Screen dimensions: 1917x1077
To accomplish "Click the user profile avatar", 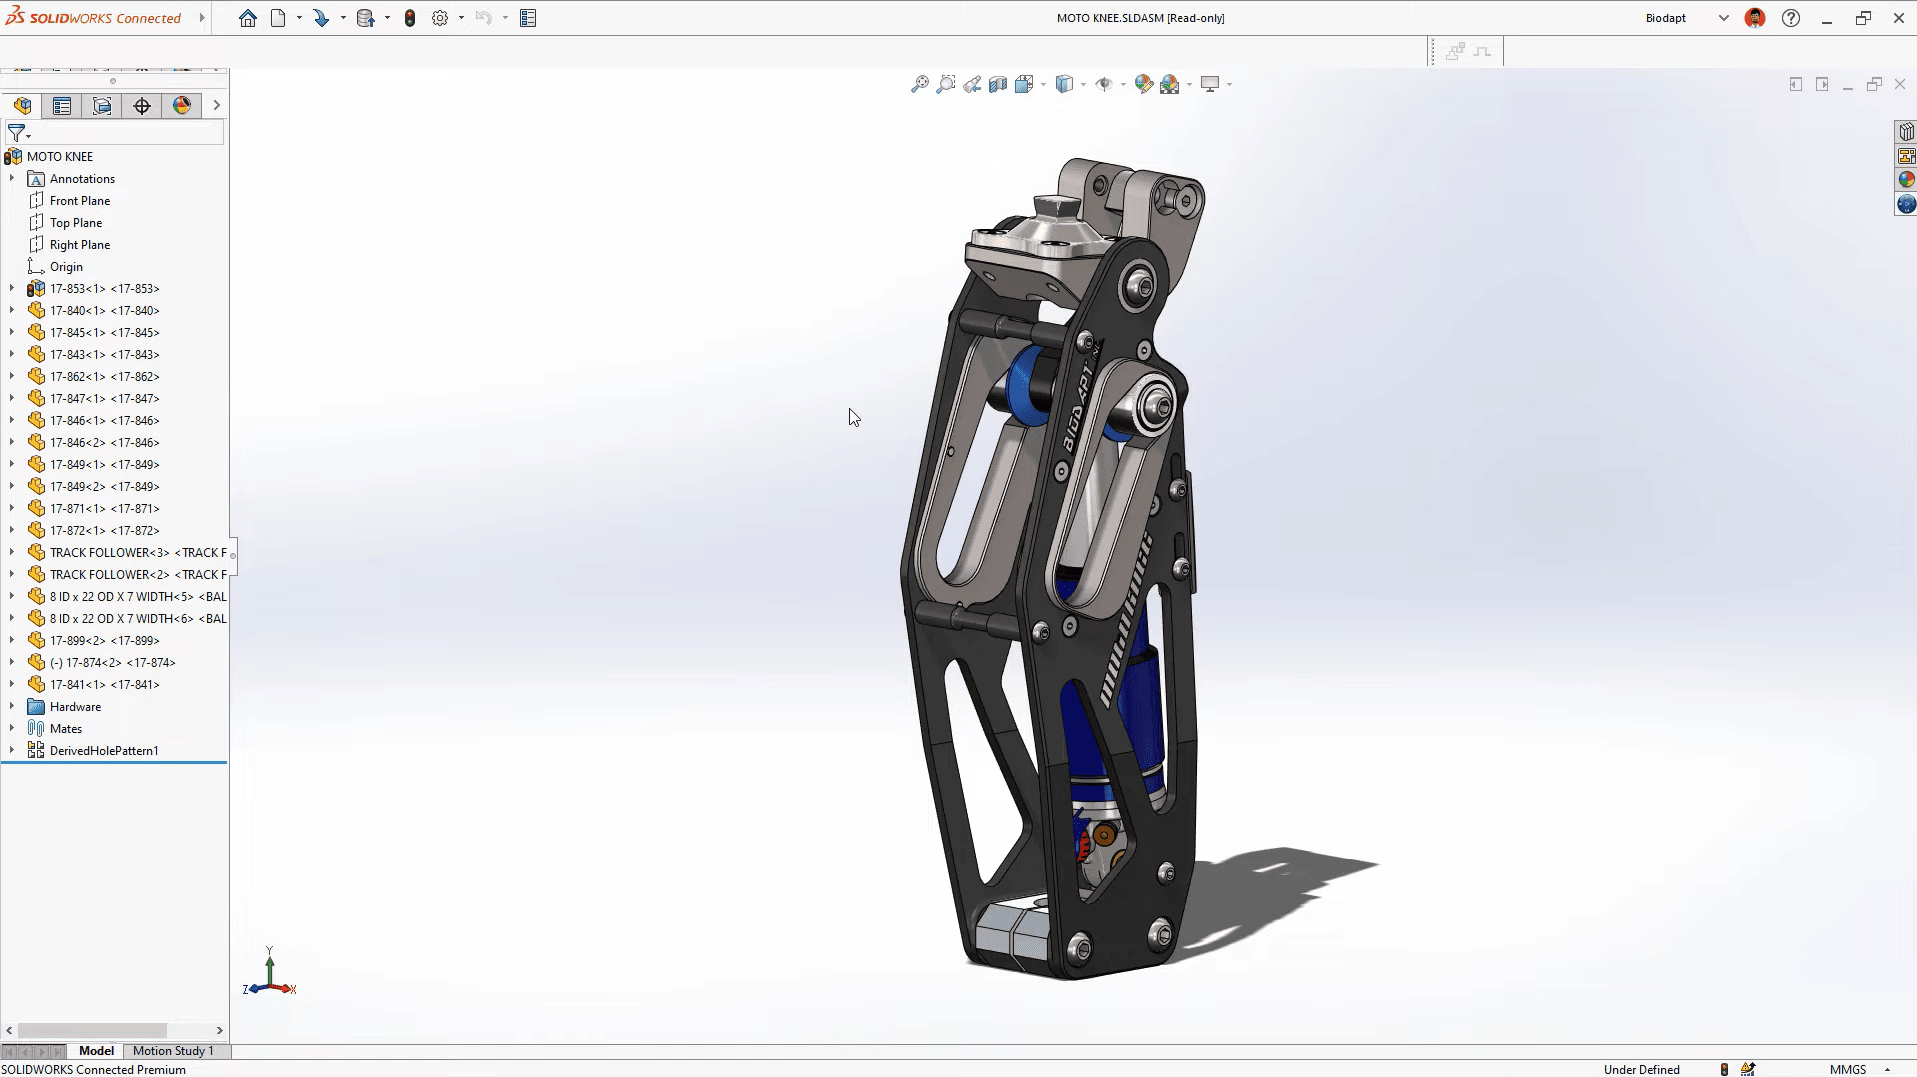I will click(1754, 18).
